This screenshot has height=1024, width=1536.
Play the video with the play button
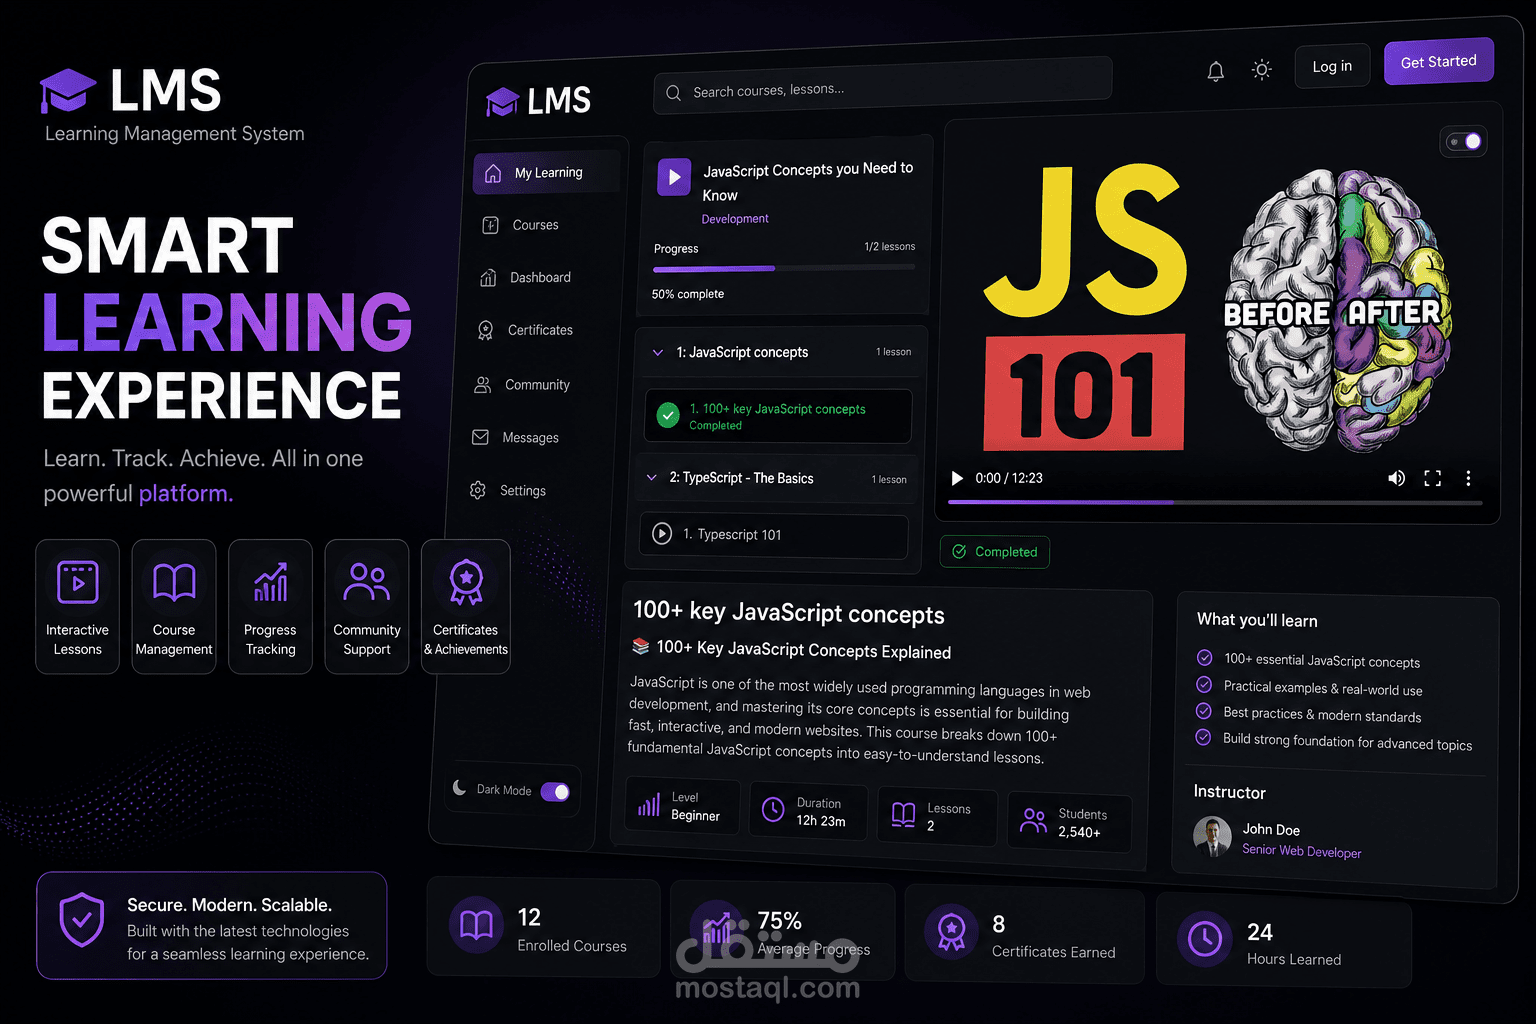tap(957, 478)
